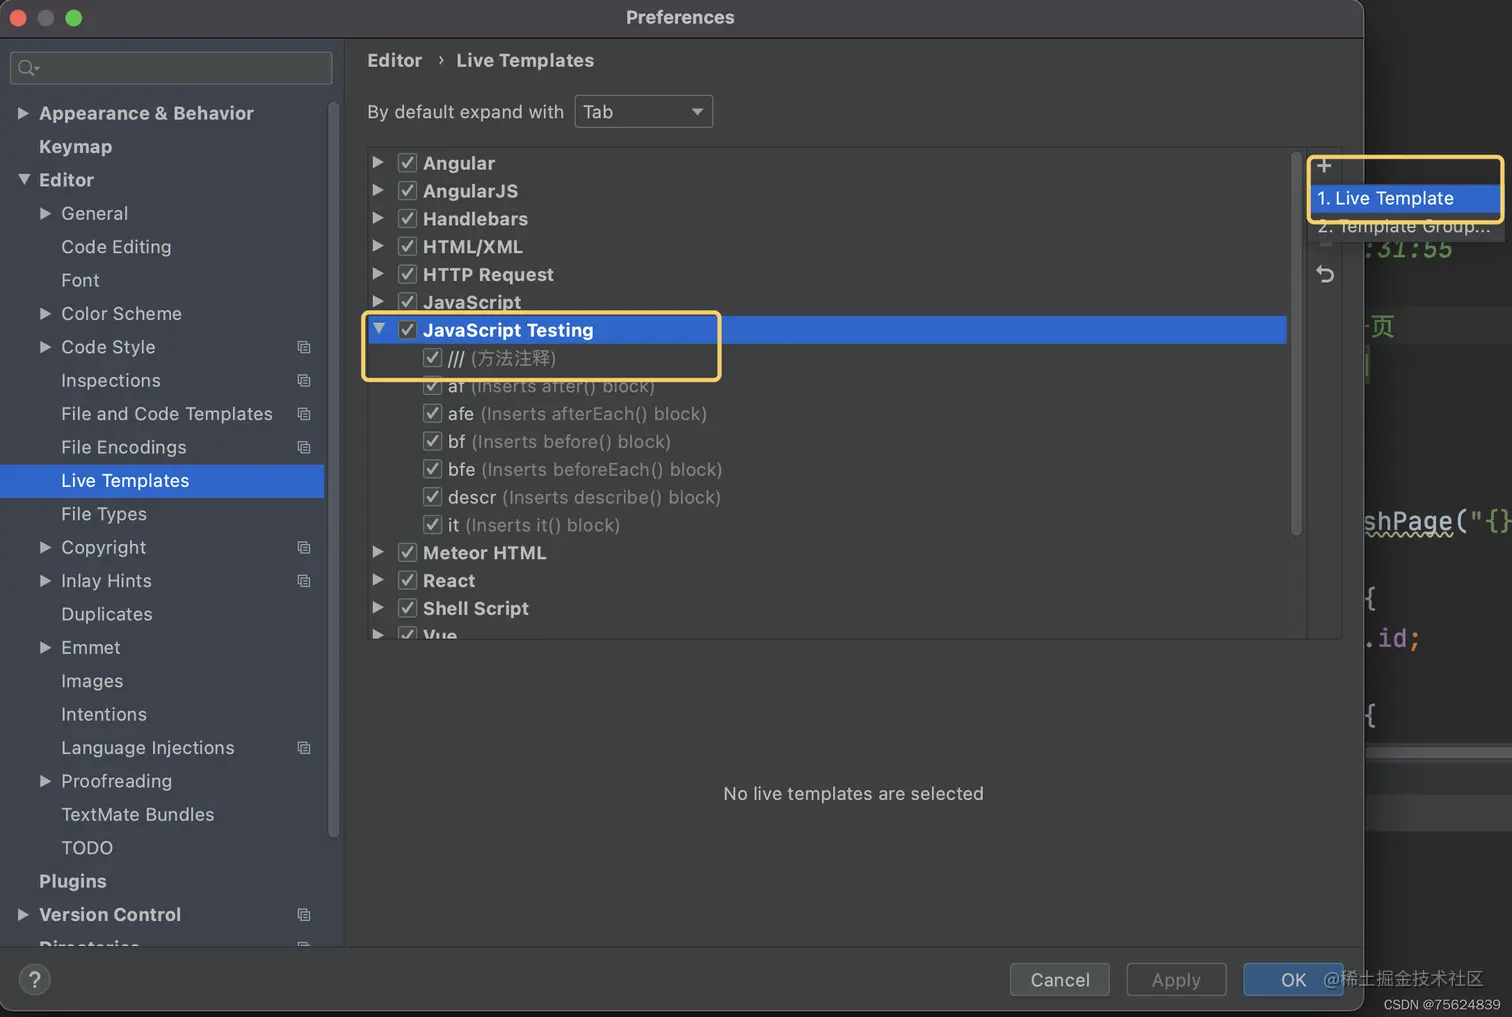
Task: Open the Intentions settings page
Action: (104, 715)
